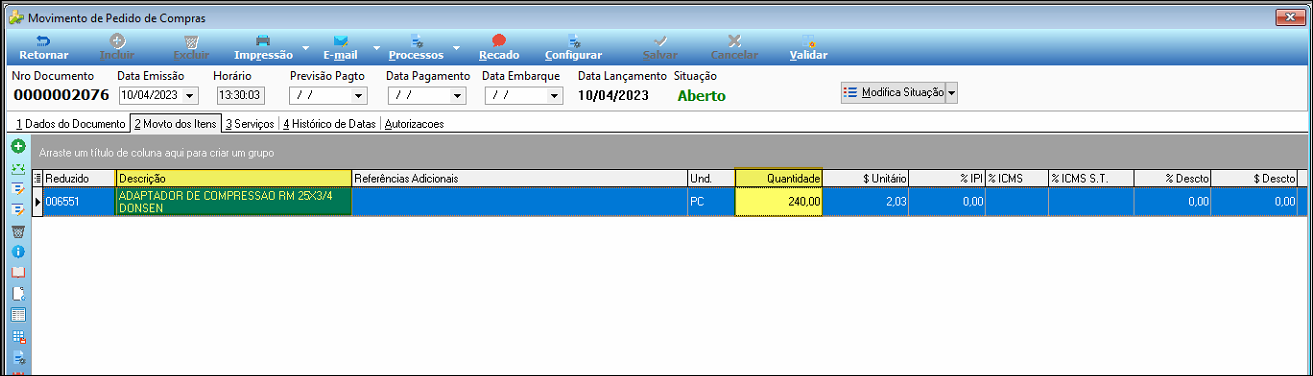Image resolution: width=1313 pixels, height=376 pixels.
Task: Click the Impressão printer button
Action: 263,47
